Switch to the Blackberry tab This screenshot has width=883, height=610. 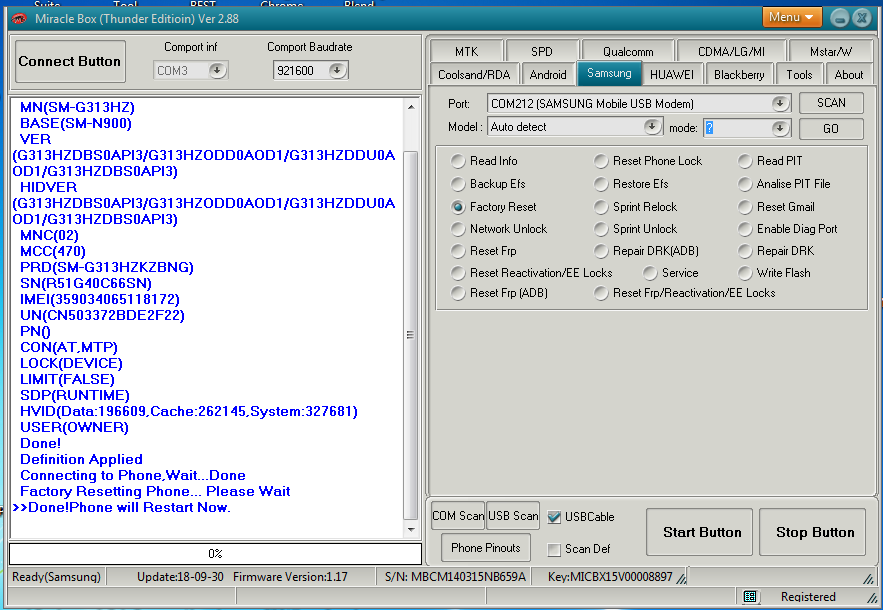click(739, 74)
